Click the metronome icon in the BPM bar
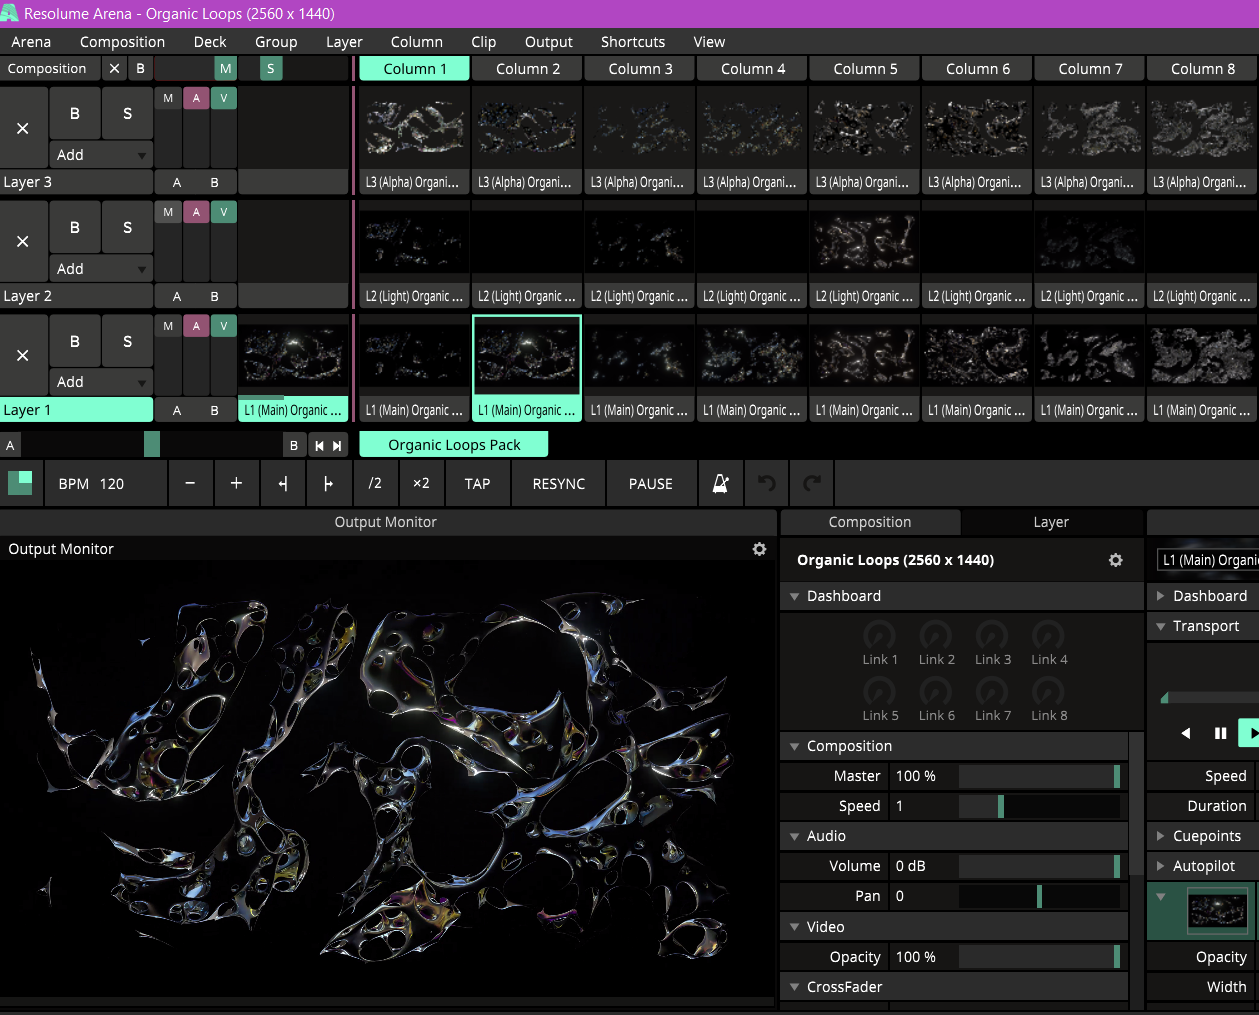Image resolution: width=1259 pixels, height=1015 pixels. (x=720, y=484)
